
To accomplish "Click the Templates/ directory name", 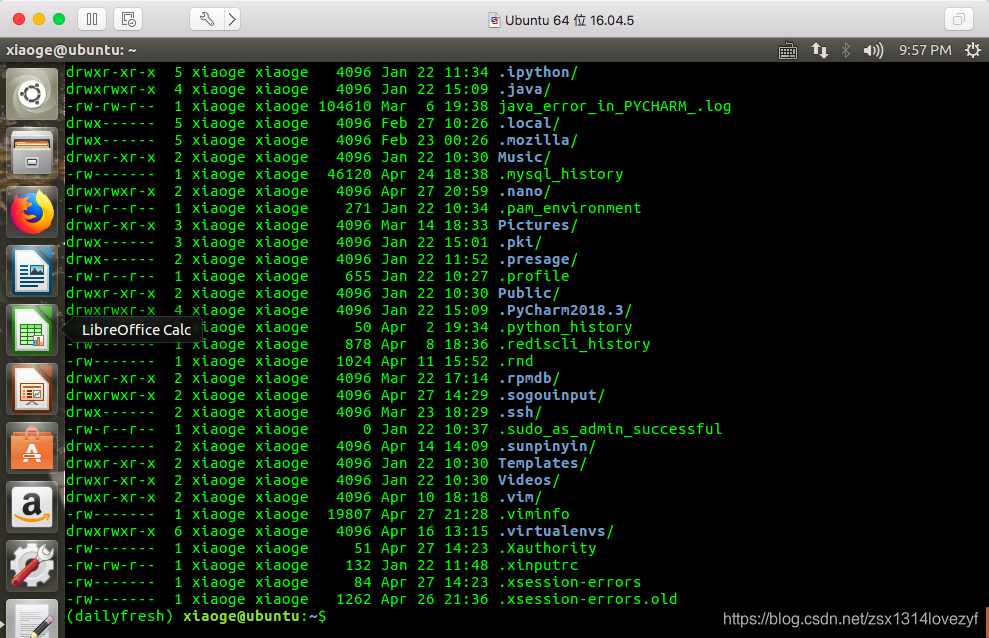I will coord(542,464).
